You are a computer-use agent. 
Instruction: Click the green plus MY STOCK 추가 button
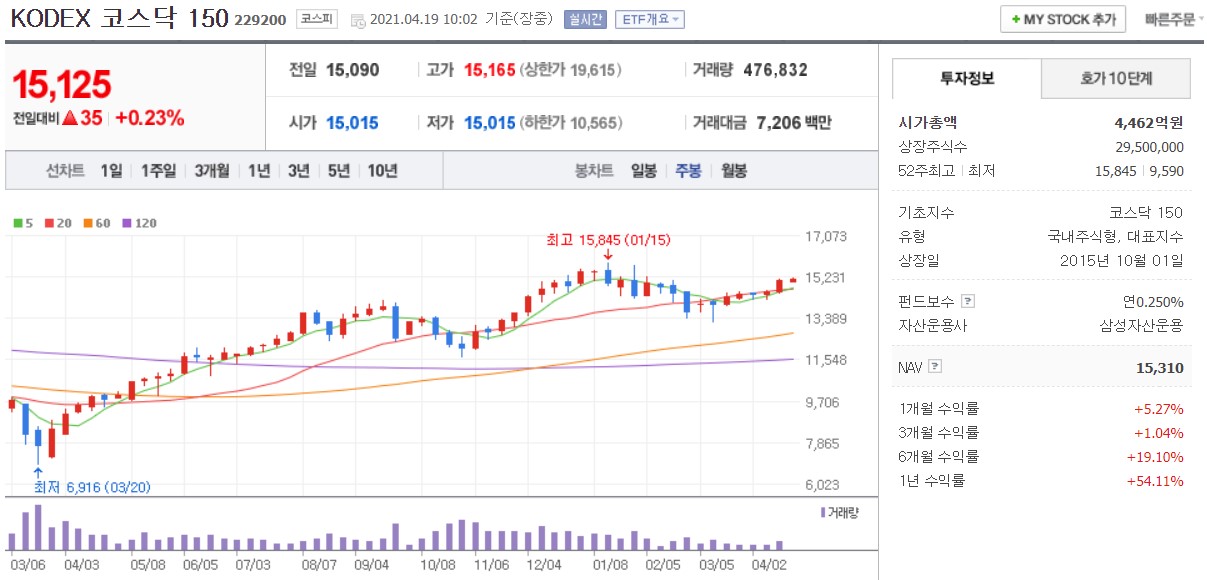pos(1063,19)
